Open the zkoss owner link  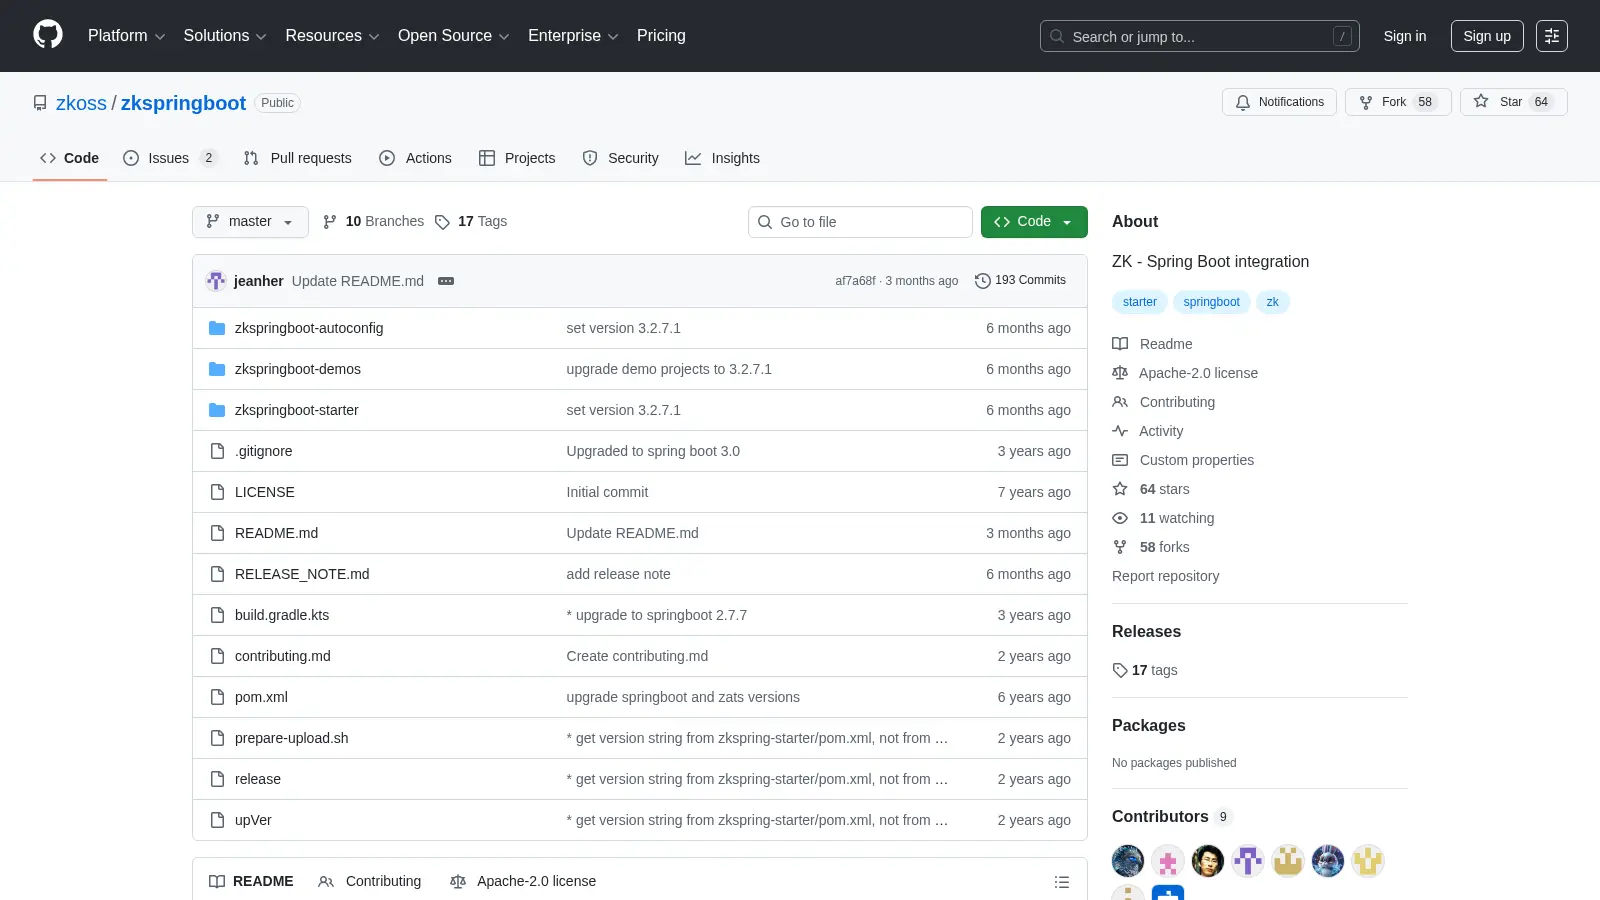[81, 103]
